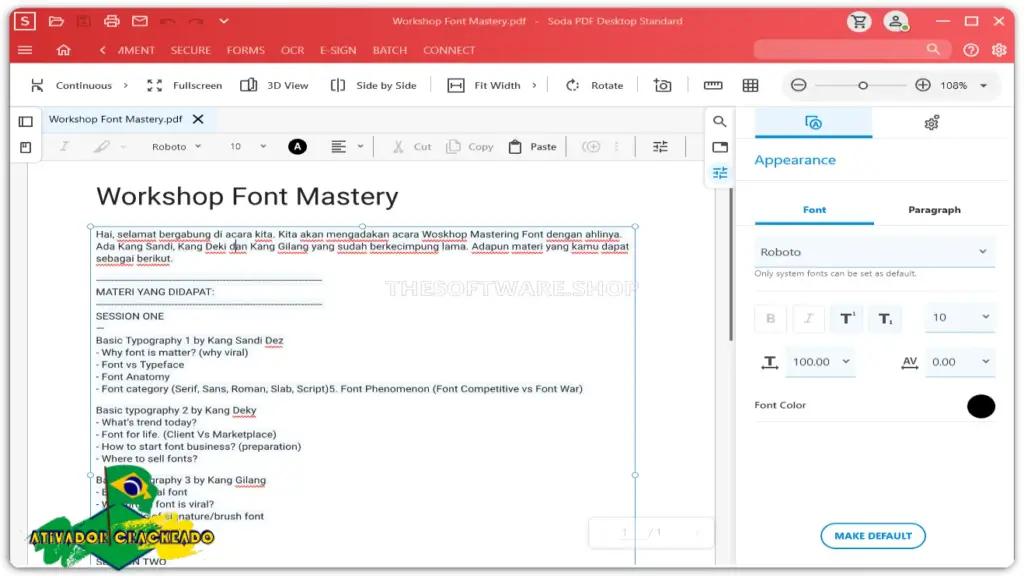Toggle Italic in Appearance panel
The height and width of the screenshot is (576, 1024).
coord(808,319)
